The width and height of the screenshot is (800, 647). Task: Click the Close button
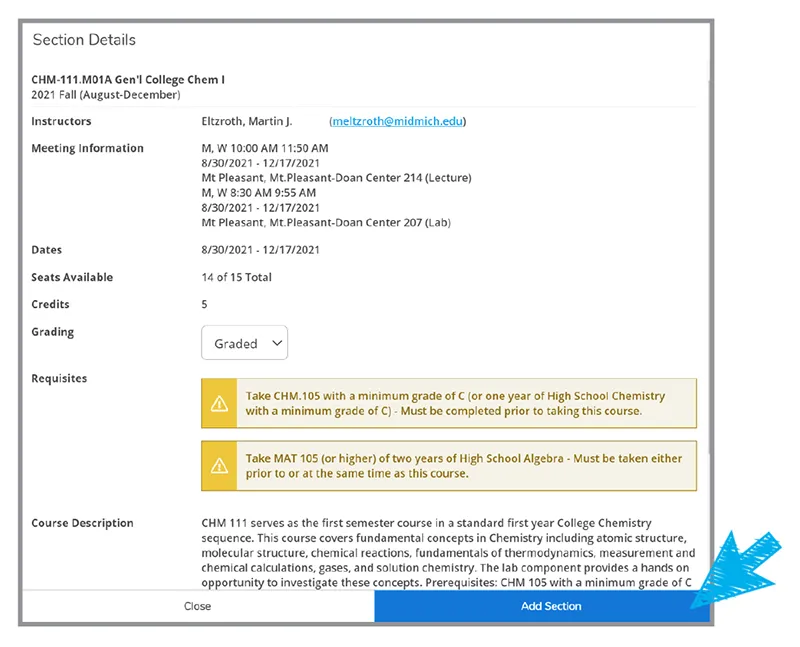tap(197, 607)
